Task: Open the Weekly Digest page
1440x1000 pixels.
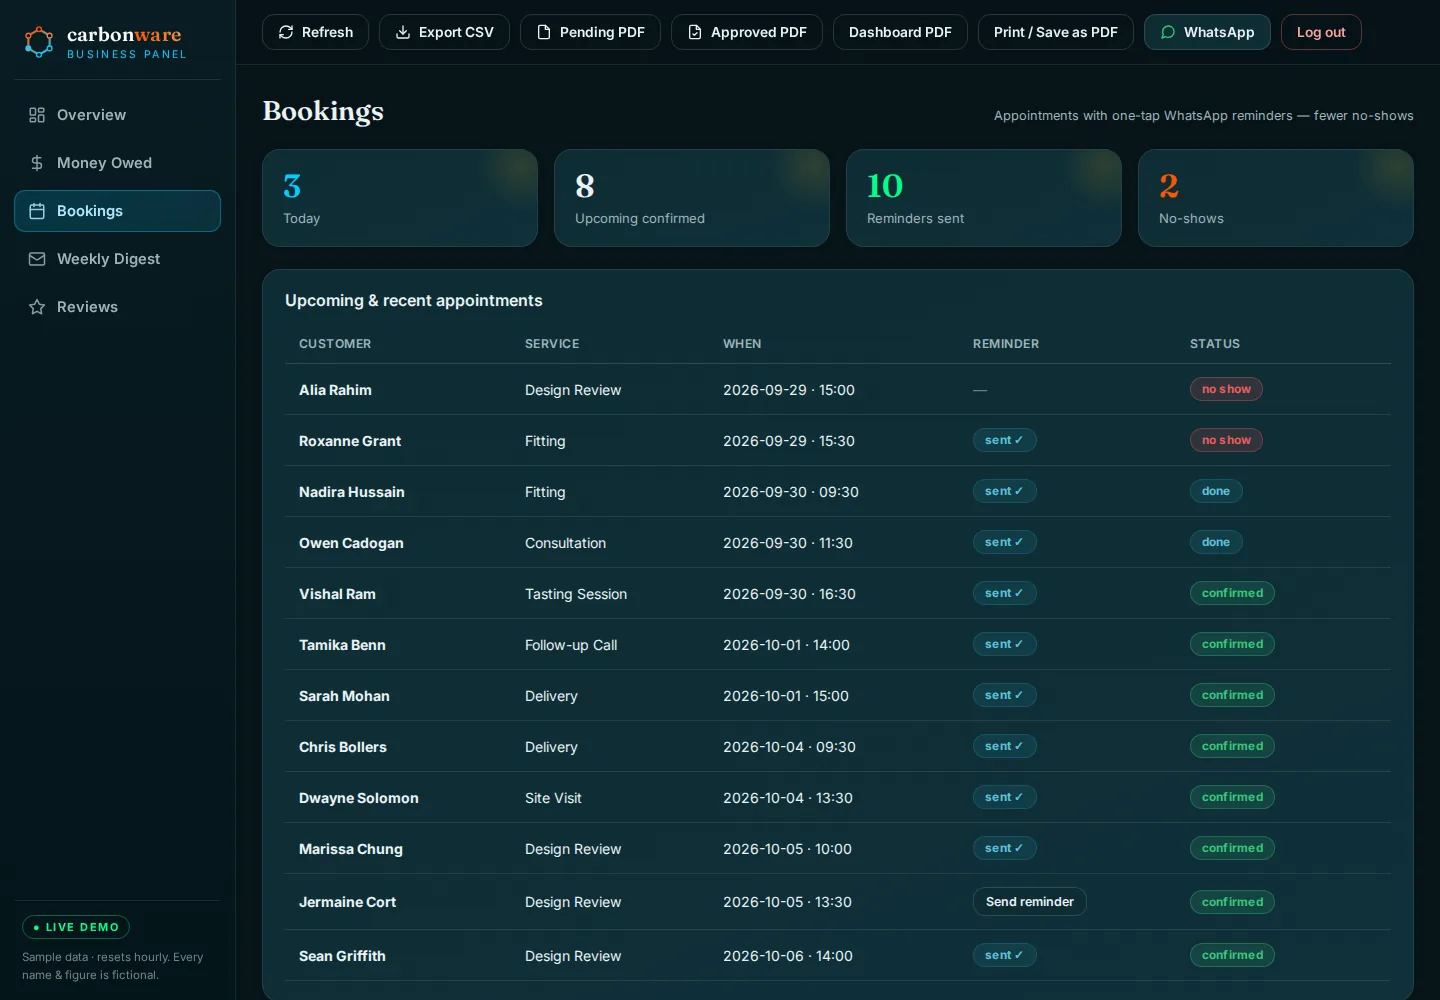Action: [x=118, y=259]
